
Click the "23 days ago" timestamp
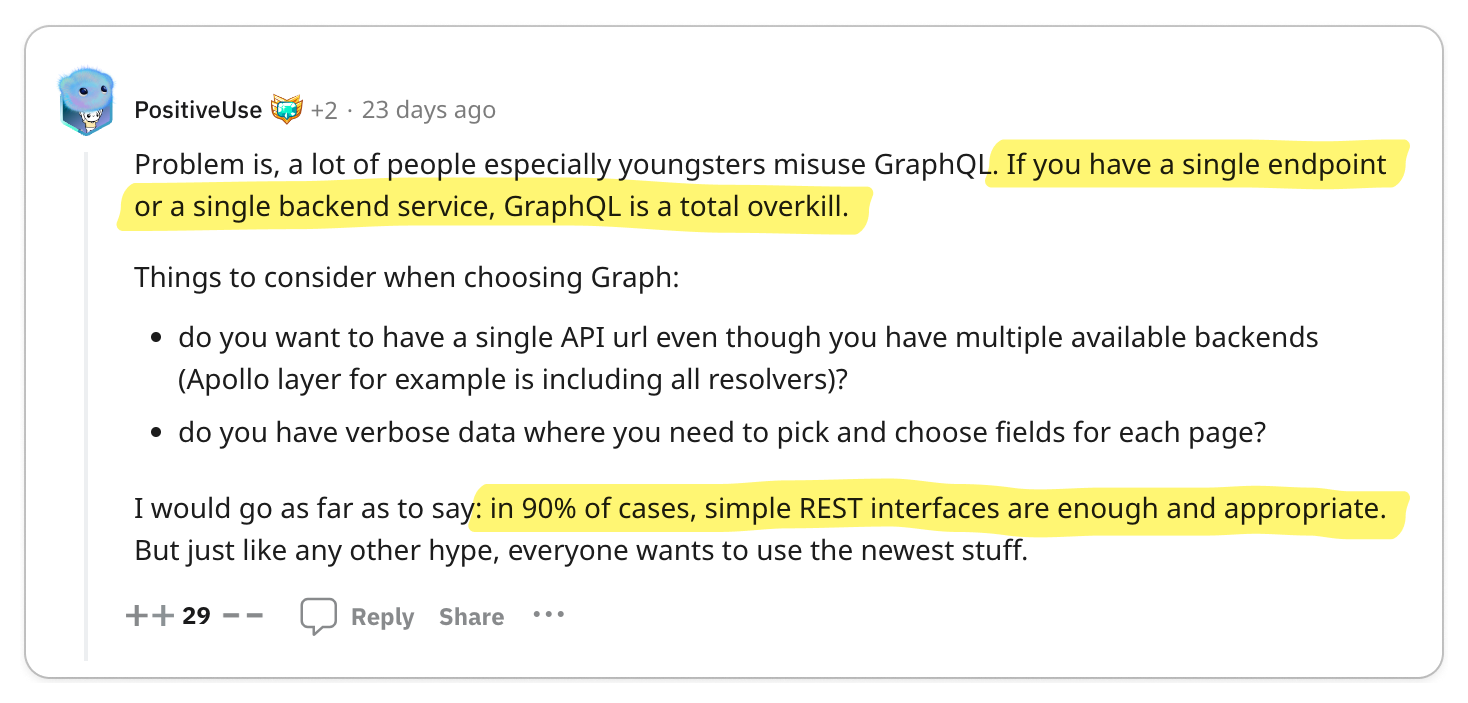(x=428, y=109)
